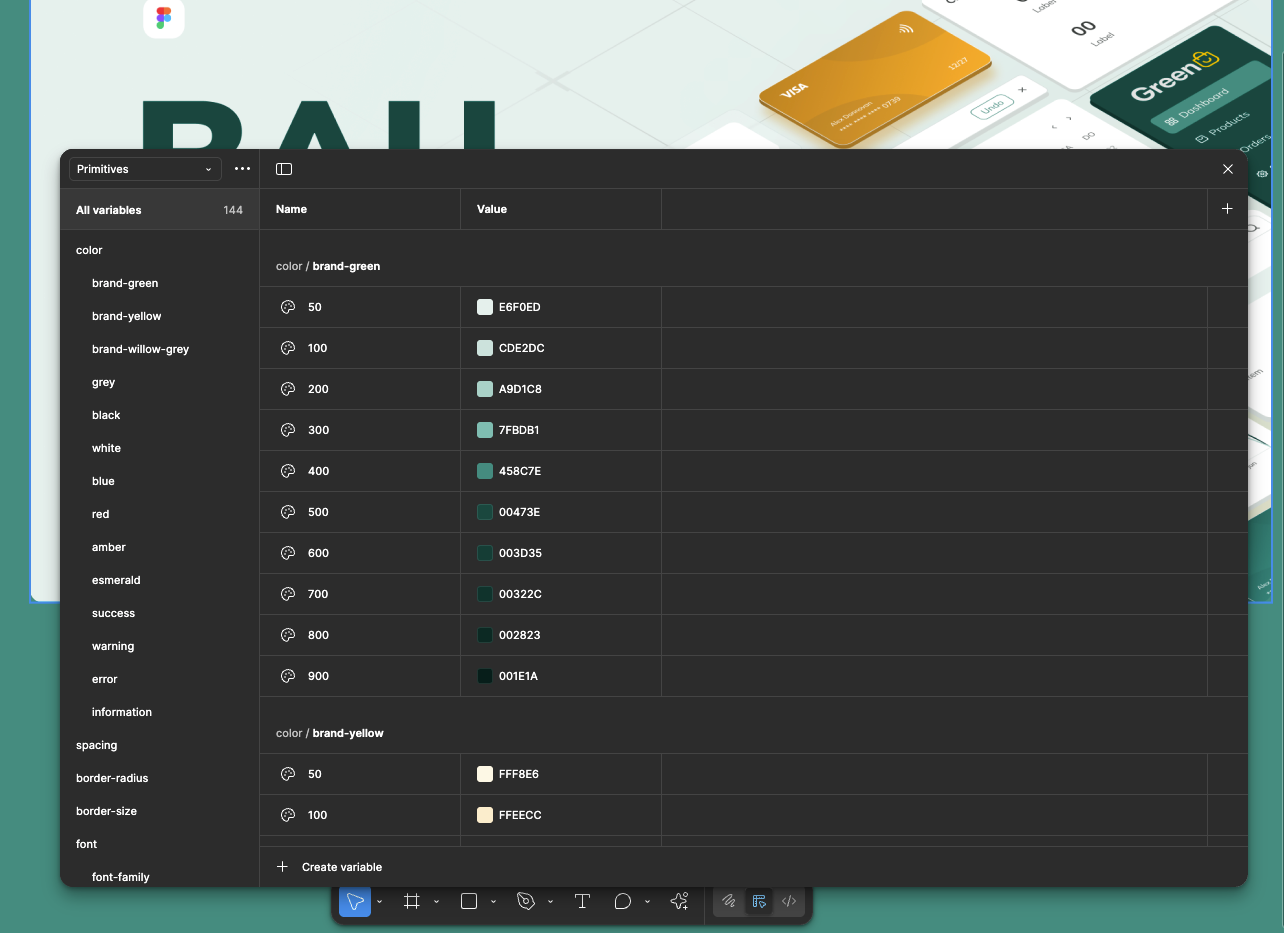Click the E6F0ED color swatch
This screenshot has height=933, width=1284.
[486, 307]
